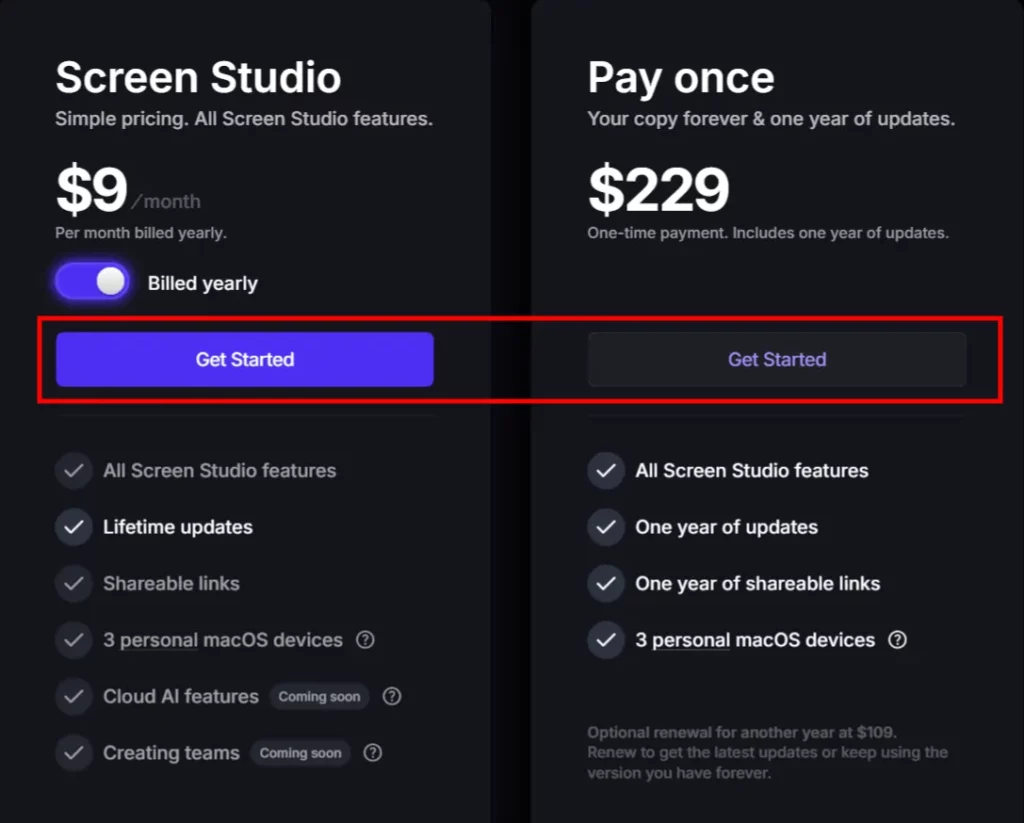This screenshot has height=823, width=1024.
Task: Open help beside Creating teams
Action: [x=372, y=753]
